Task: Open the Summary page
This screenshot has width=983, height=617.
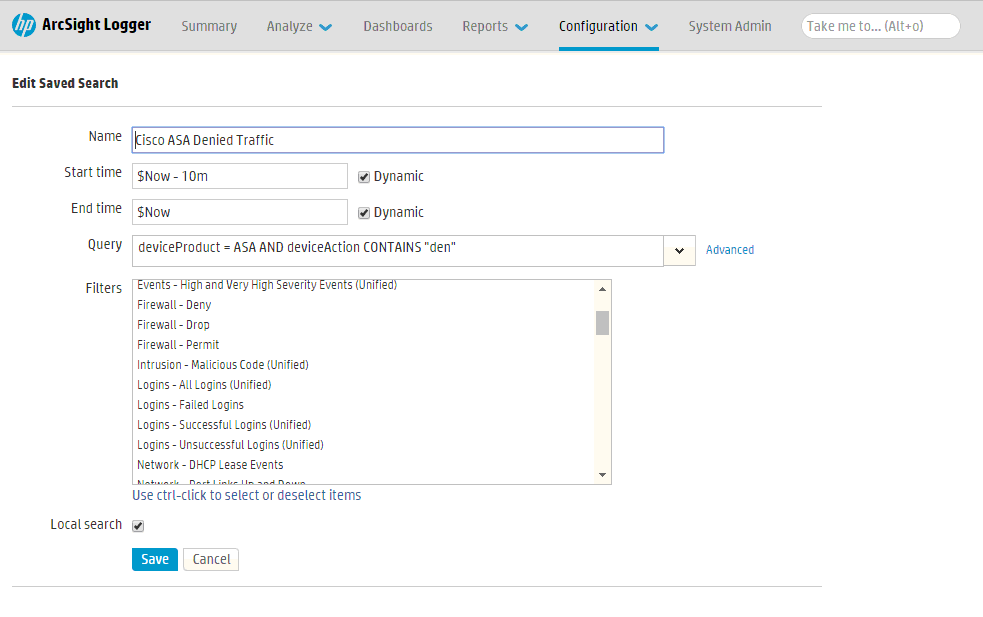Action: pos(209,26)
